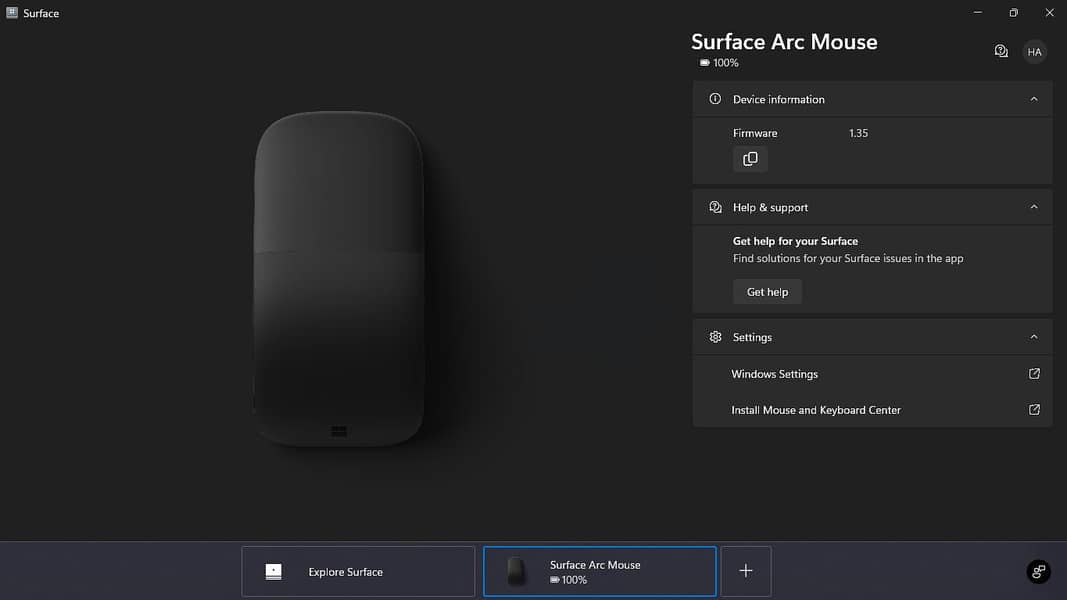Viewport: 1067px width, 600px height.
Task: Click the Surface app icon in the title bar
Action: pos(12,12)
